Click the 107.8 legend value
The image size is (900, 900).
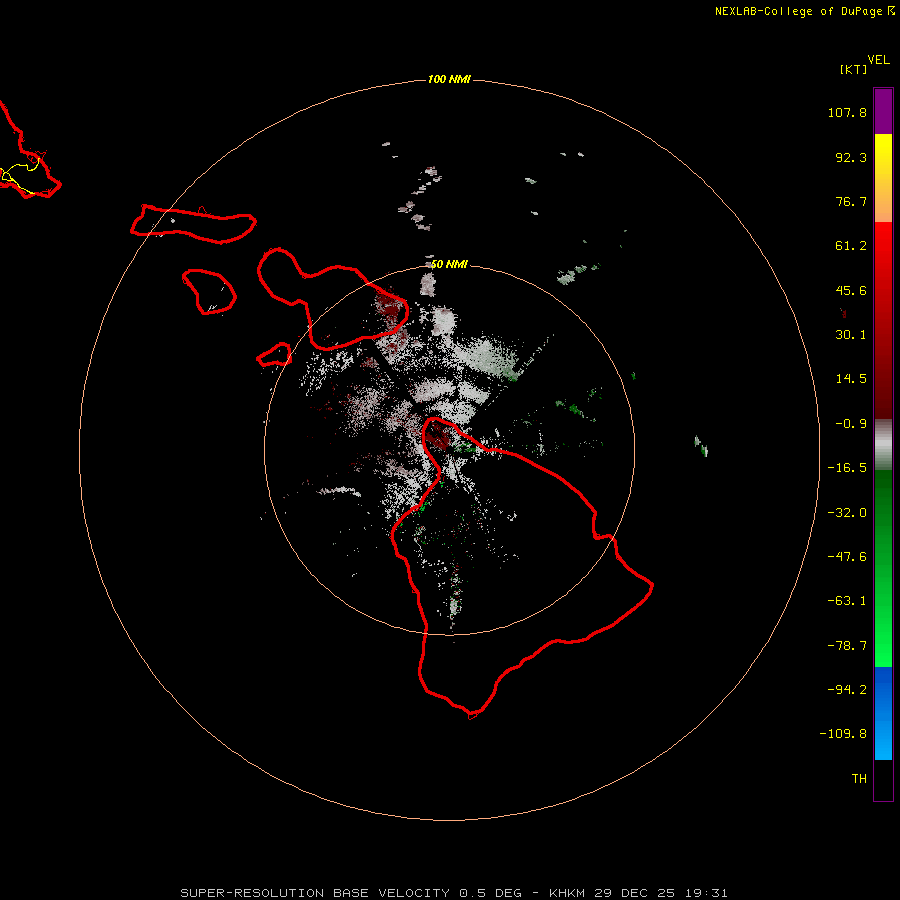tap(847, 112)
